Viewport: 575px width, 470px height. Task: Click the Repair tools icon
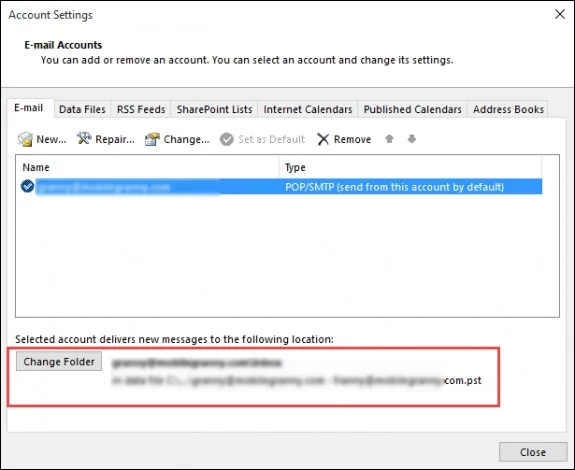pos(84,139)
